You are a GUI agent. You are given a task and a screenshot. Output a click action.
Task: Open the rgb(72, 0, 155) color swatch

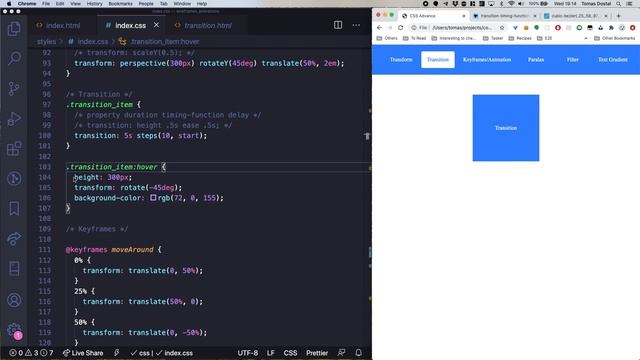(x=153, y=198)
